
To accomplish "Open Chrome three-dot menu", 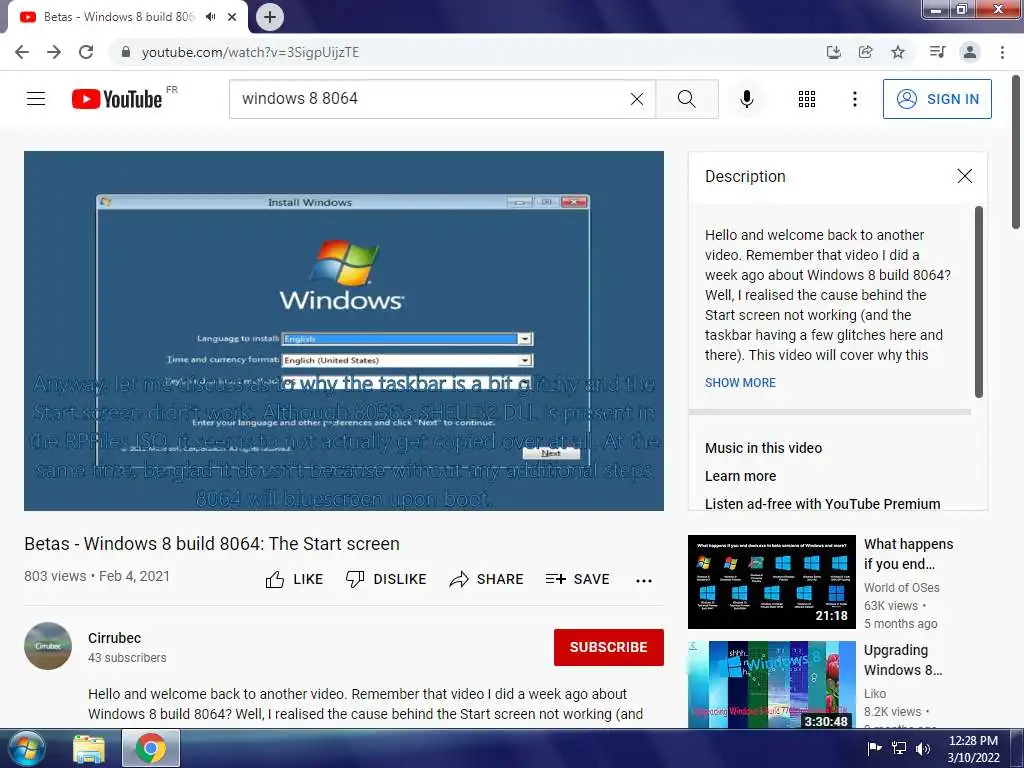I will (1002, 52).
